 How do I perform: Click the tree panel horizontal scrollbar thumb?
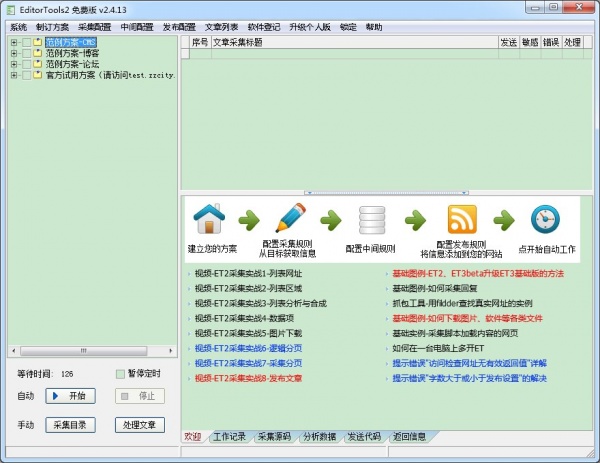click(84, 351)
